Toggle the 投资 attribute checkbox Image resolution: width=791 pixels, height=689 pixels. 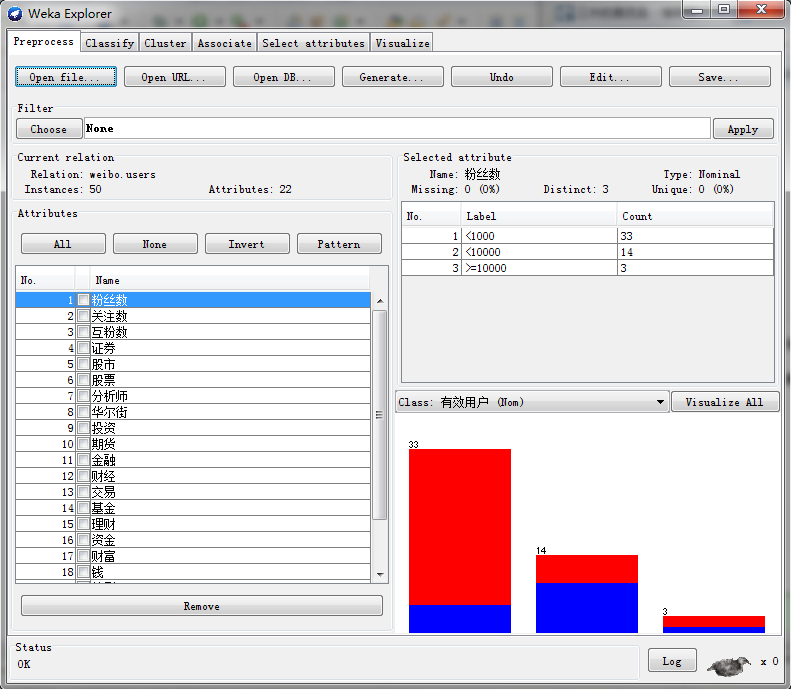point(83,428)
